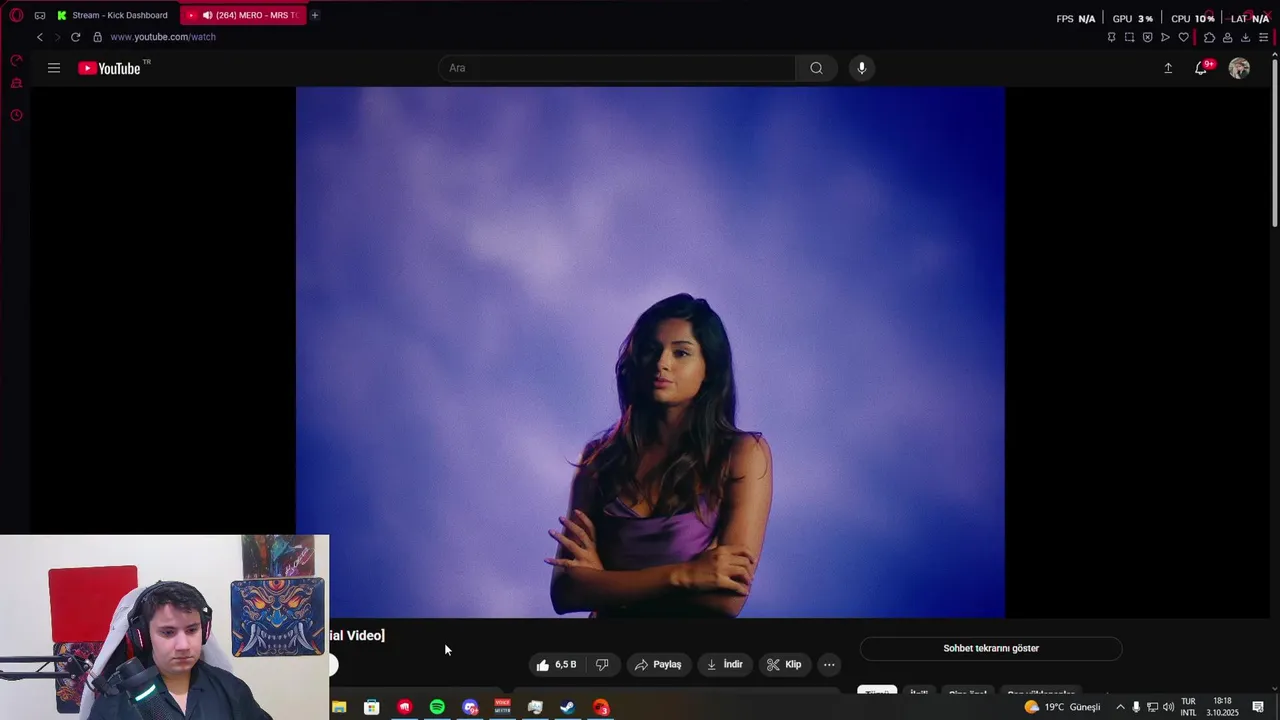Open Microsoft Store from the taskbar
This screenshot has height=720, width=1280.
(372, 707)
